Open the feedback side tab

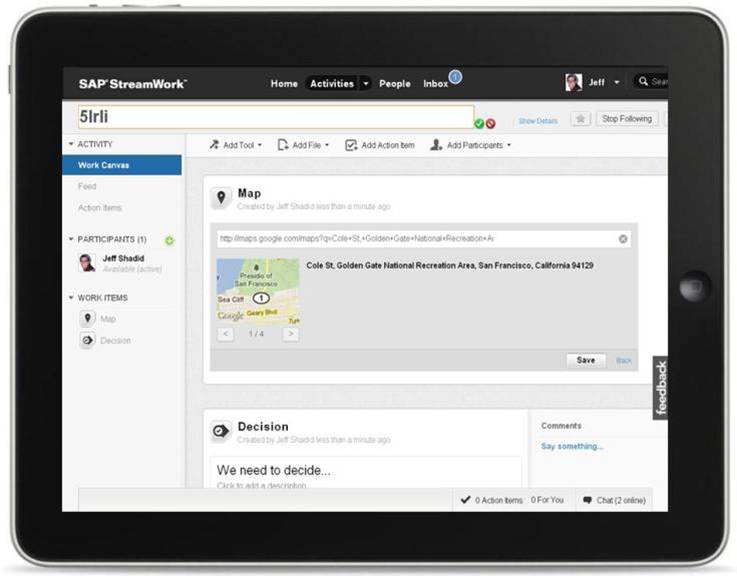pyautogui.click(x=660, y=387)
